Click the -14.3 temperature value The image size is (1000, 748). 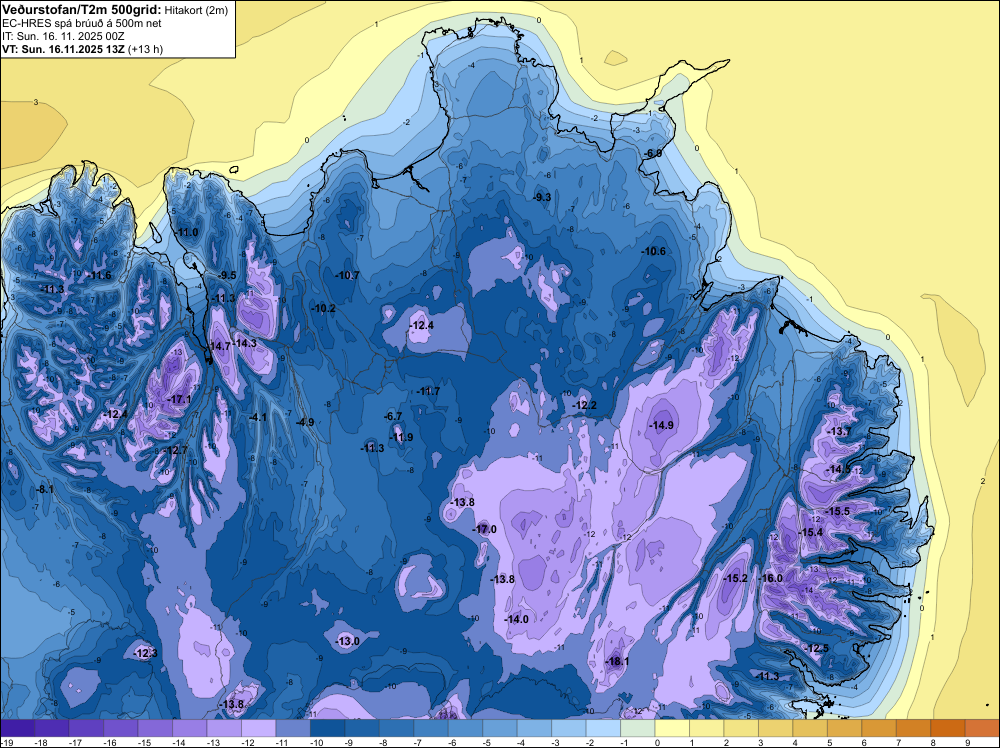tap(244, 342)
